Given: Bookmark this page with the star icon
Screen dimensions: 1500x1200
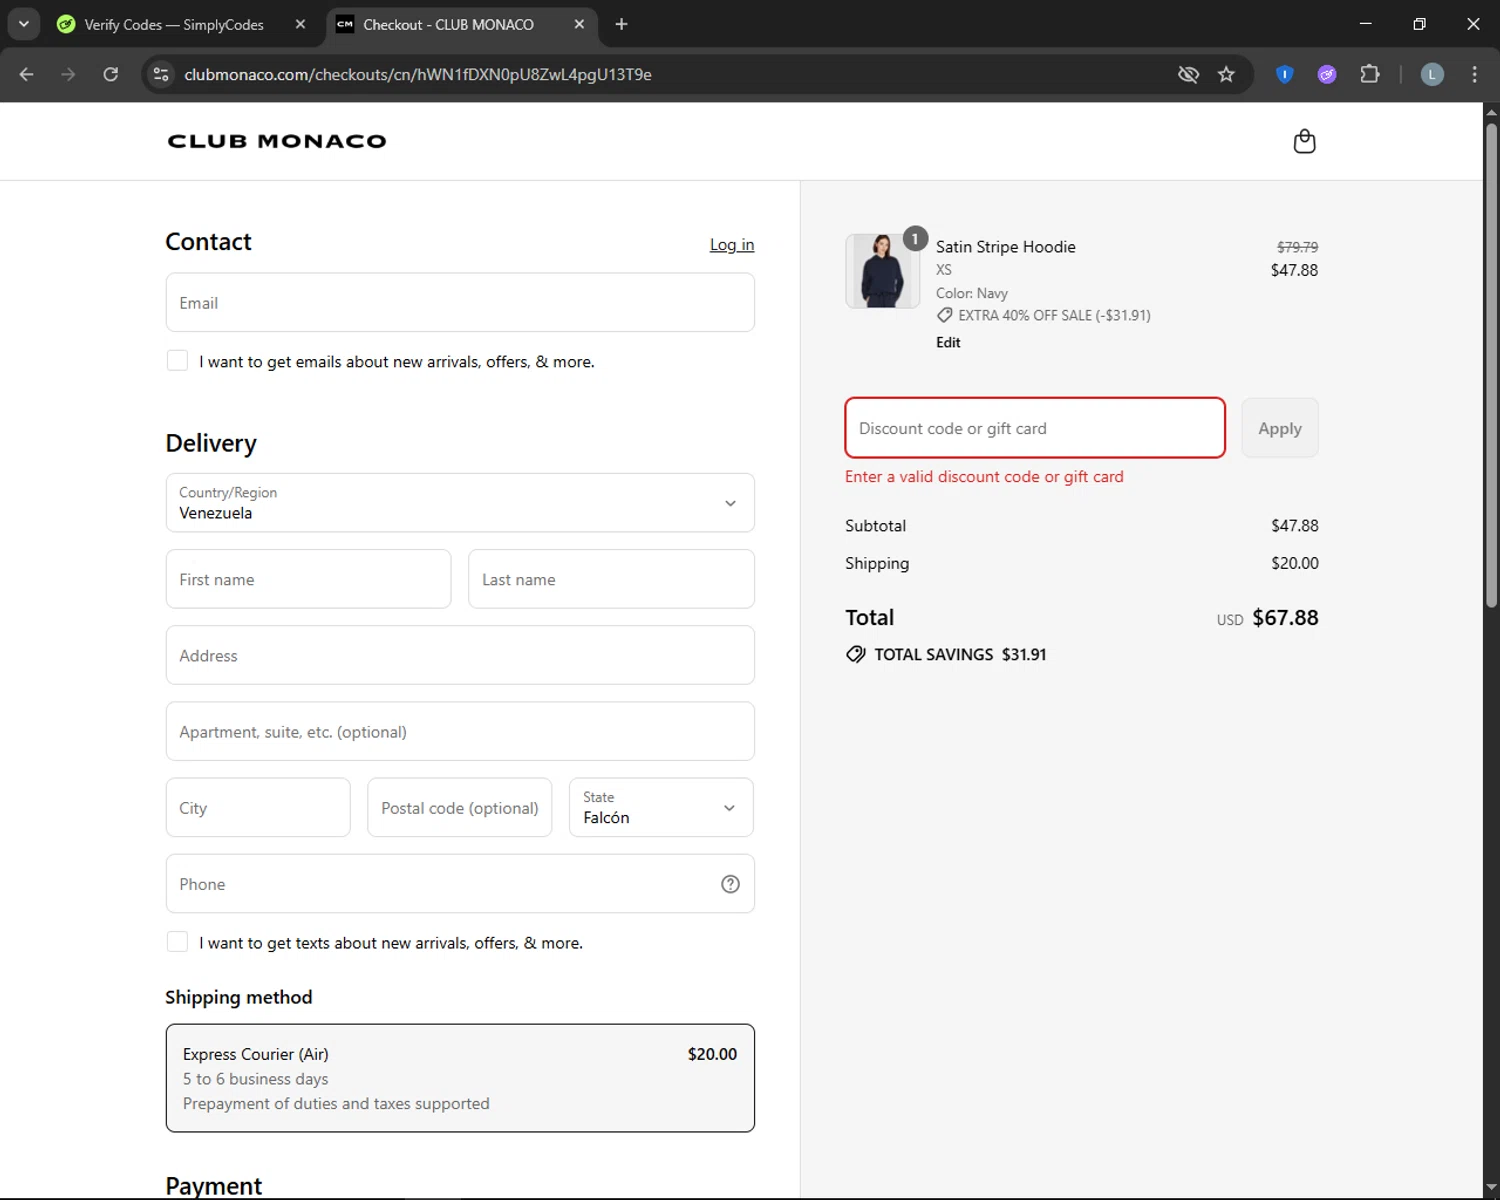Looking at the screenshot, I should click(1226, 74).
